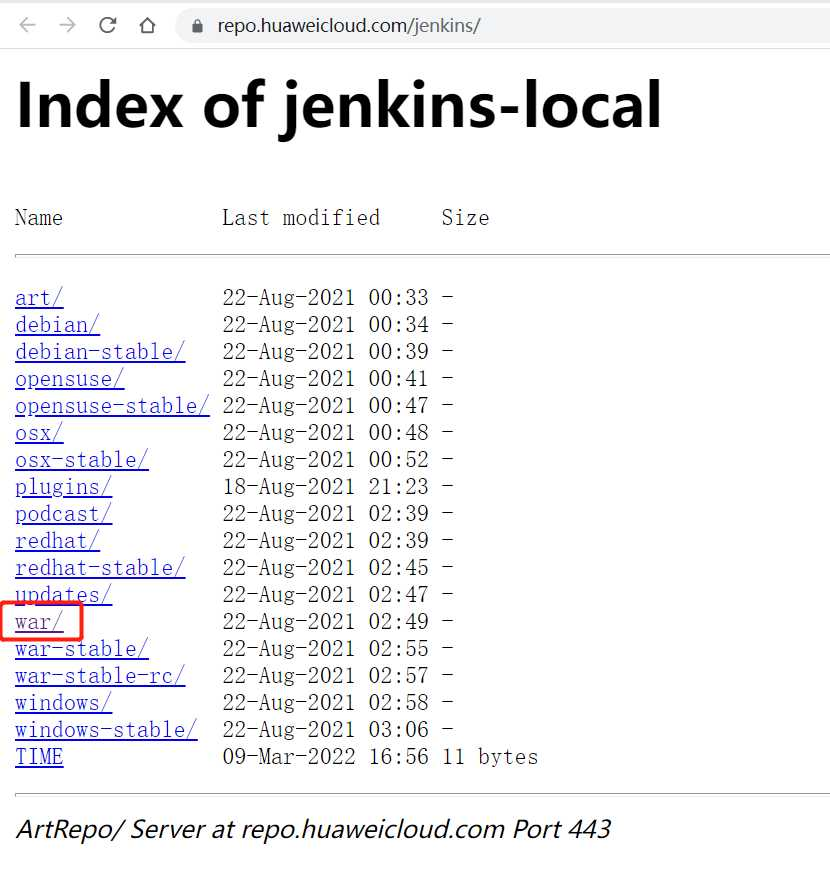Viewport: 830px width, 885px height.
Task: Click the date 18-Aug-2021 21:23
Action: click(x=326, y=487)
